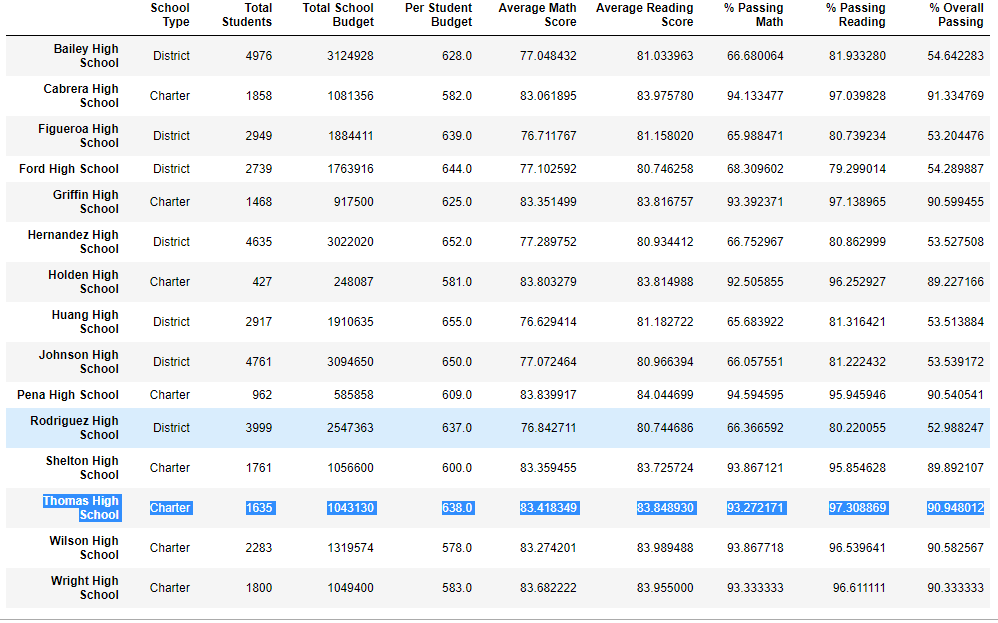998x623 pixels.
Task: Click Bailey's passing math 66.680064
Action: (756, 56)
